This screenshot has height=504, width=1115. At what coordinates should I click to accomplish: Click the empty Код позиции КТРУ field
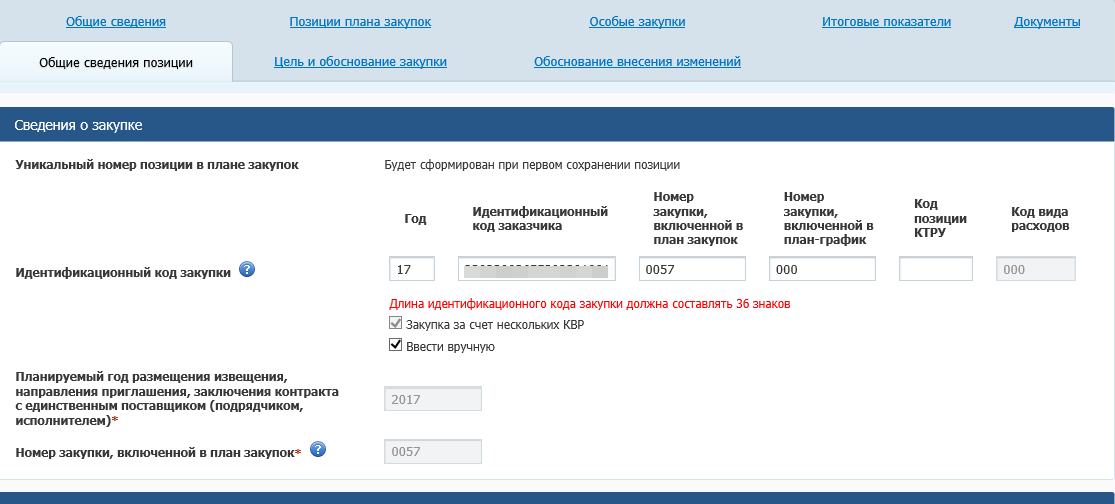935,269
